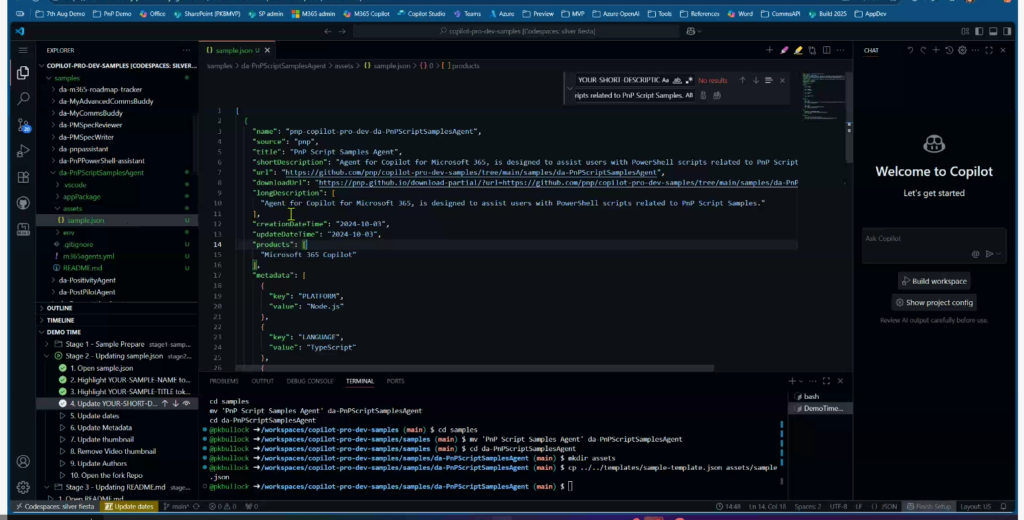The width and height of the screenshot is (1024, 520).
Task: Open Source Control view with badge 20
Action: (x=23, y=125)
